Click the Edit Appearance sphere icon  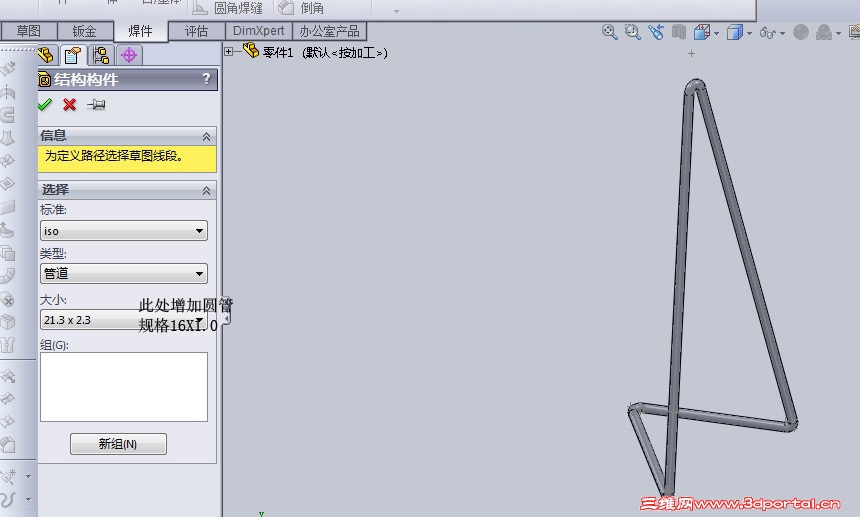pos(801,32)
